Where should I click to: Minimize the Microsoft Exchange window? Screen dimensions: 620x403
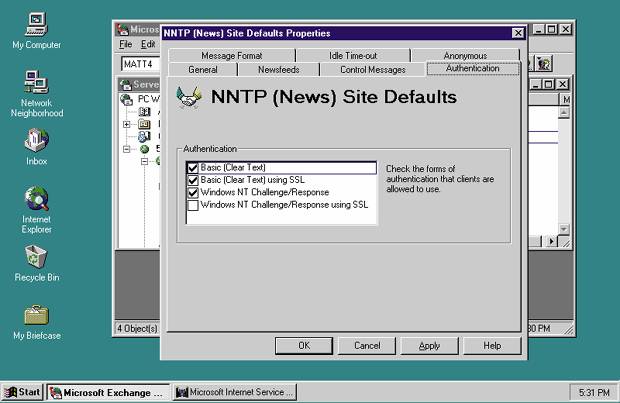point(539,29)
